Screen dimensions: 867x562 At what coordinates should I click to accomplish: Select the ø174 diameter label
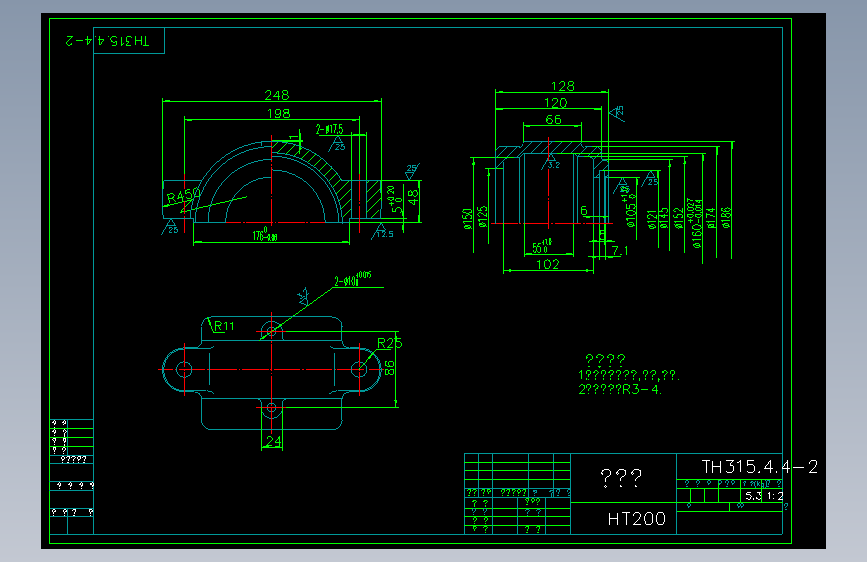(711, 218)
